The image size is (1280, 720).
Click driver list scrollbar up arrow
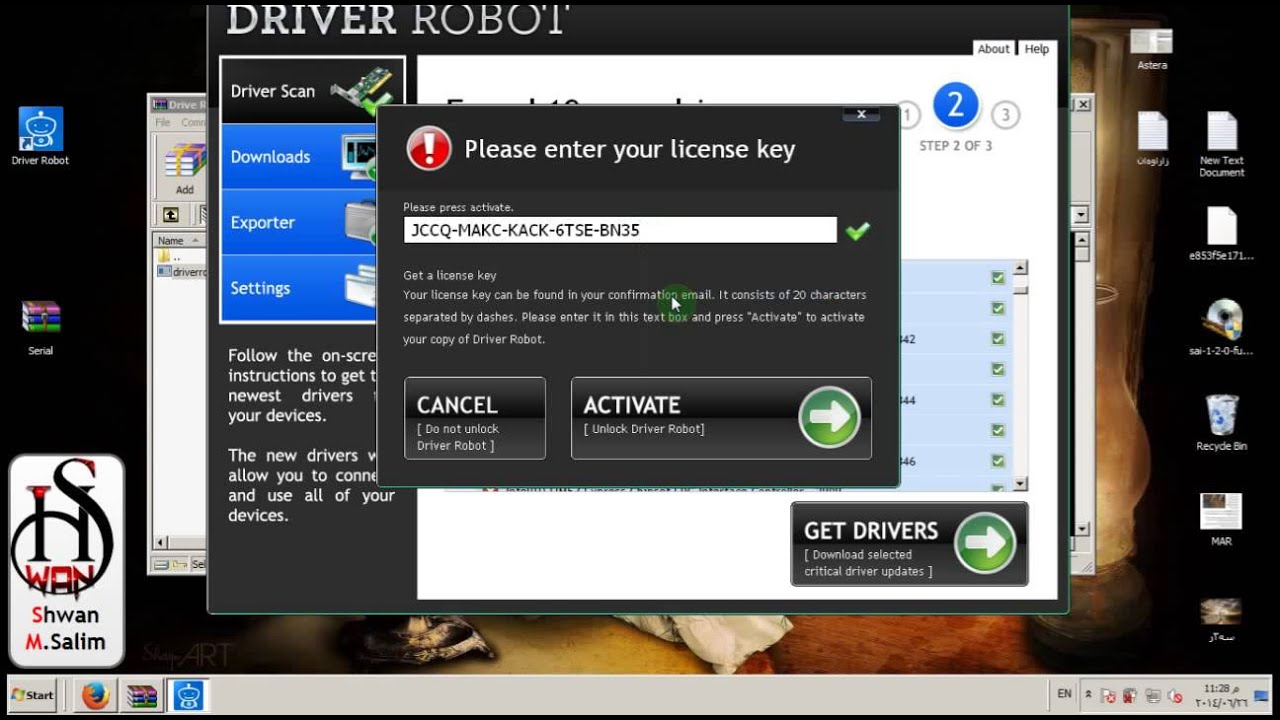[x=1020, y=268]
